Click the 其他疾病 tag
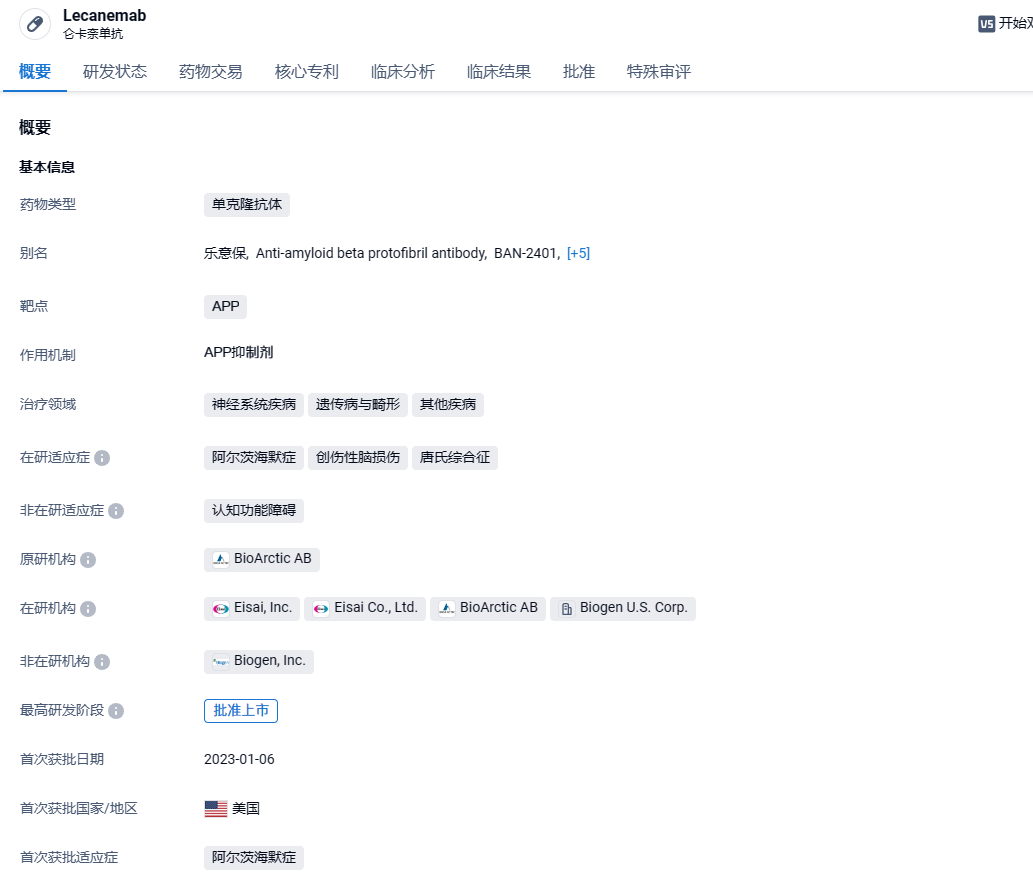The width and height of the screenshot is (1033, 889). [x=448, y=405]
